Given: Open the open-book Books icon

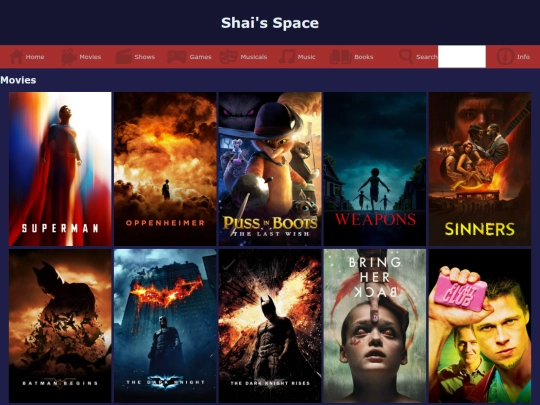Looking at the screenshot, I should tap(340, 57).
